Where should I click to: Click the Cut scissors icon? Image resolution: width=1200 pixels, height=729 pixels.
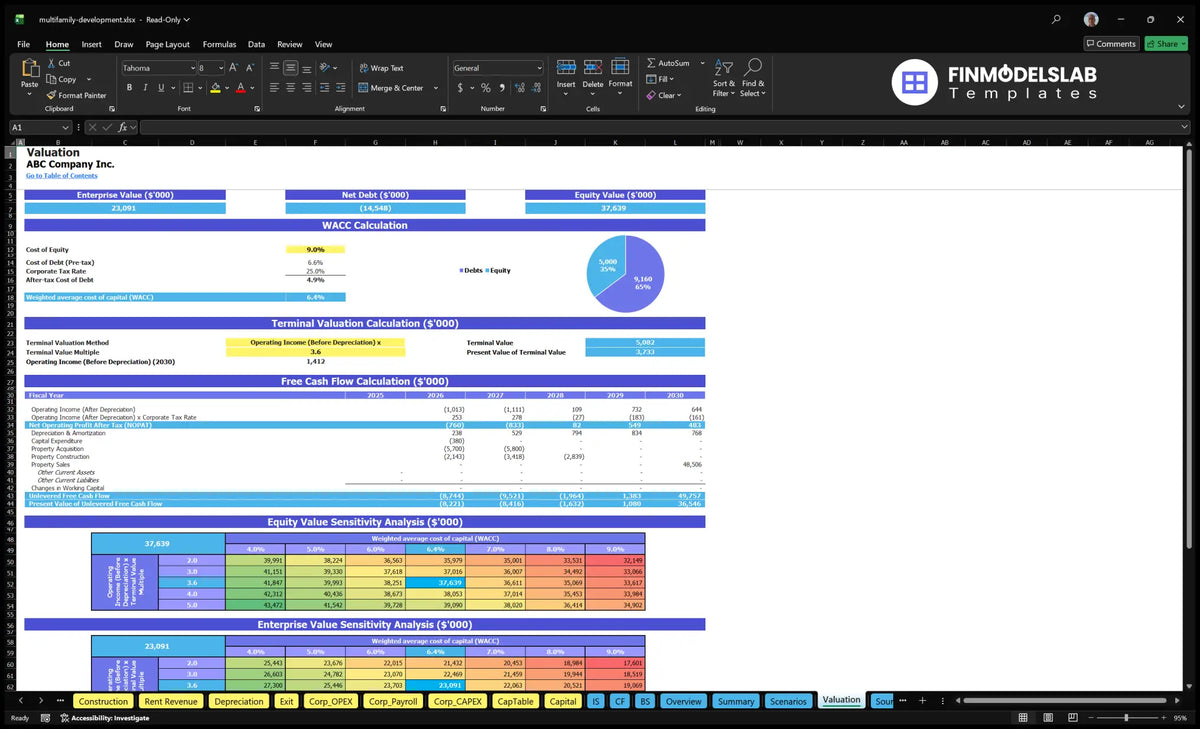(51, 63)
